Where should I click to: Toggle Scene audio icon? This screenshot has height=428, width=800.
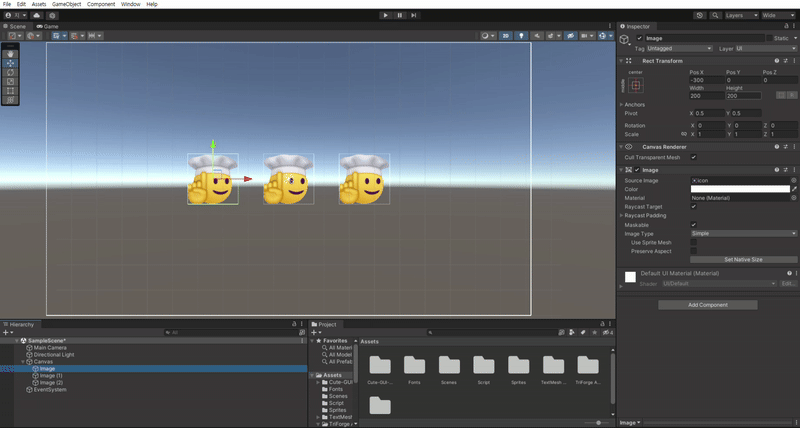coord(536,36)
